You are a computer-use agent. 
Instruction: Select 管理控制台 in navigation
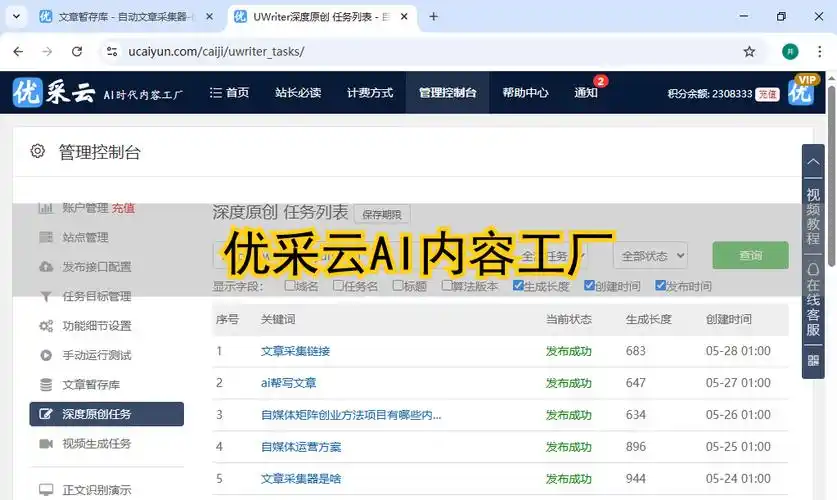pos(447,92)
